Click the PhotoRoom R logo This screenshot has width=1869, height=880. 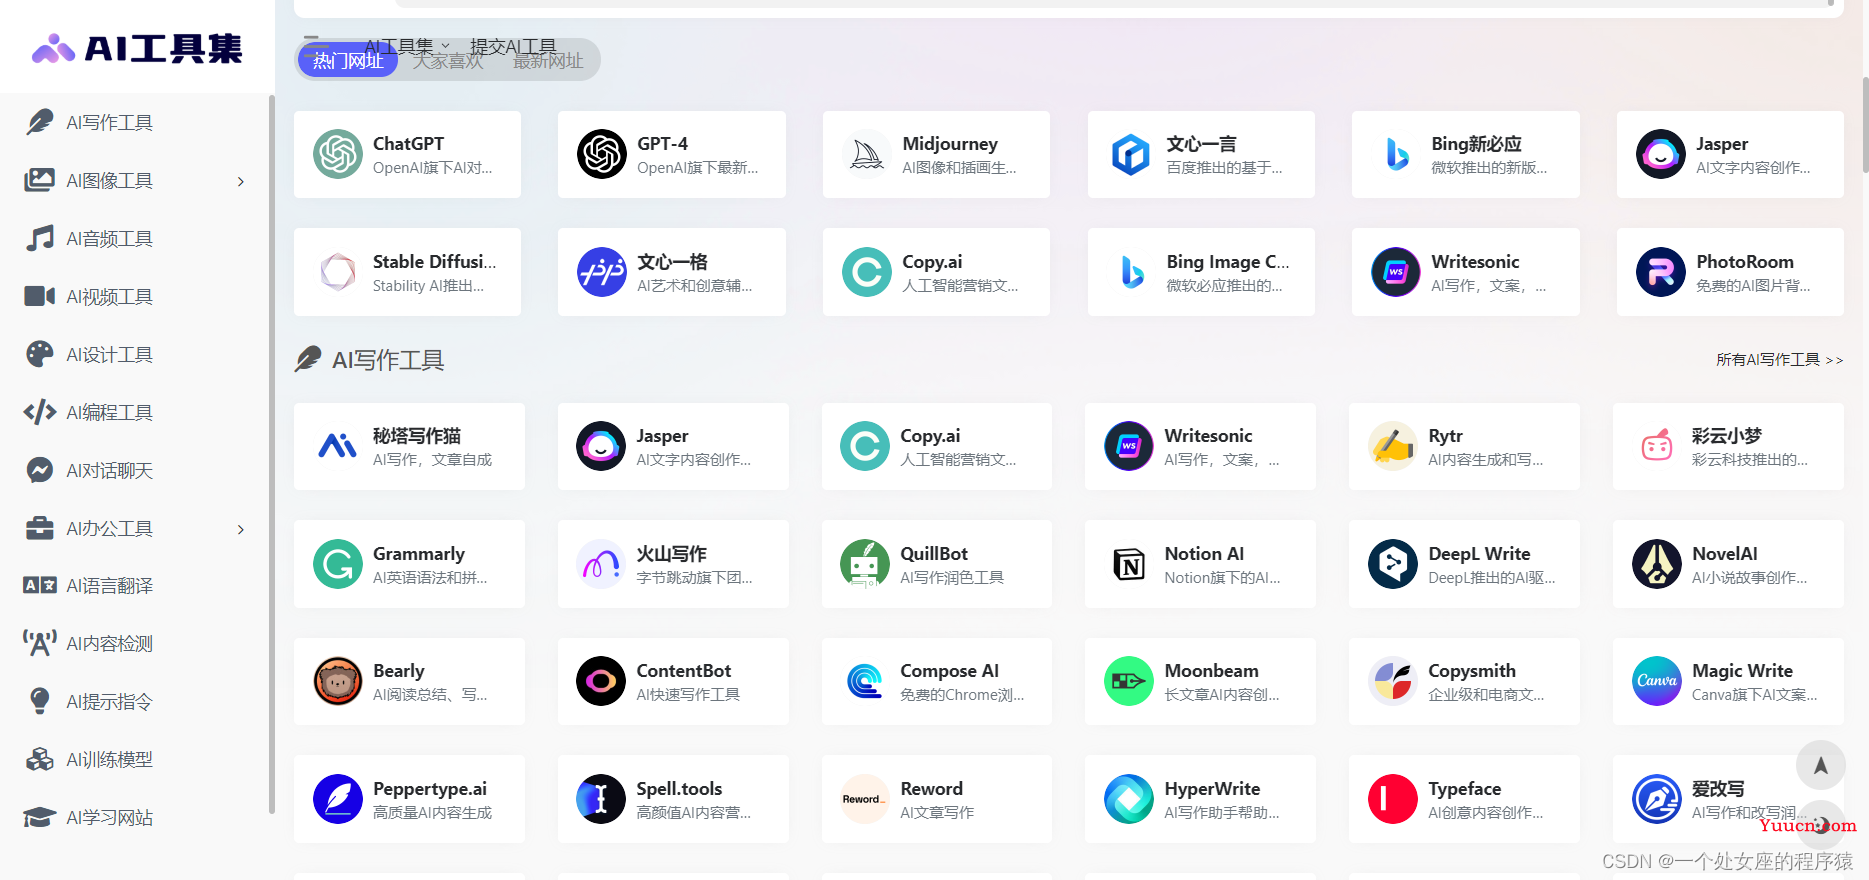(x=1661, y=272)
